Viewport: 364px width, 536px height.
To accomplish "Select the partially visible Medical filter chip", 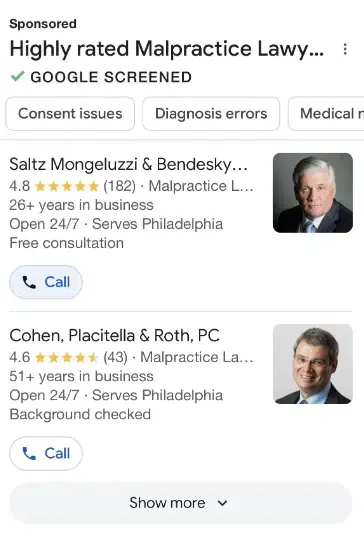I will 326,113.
